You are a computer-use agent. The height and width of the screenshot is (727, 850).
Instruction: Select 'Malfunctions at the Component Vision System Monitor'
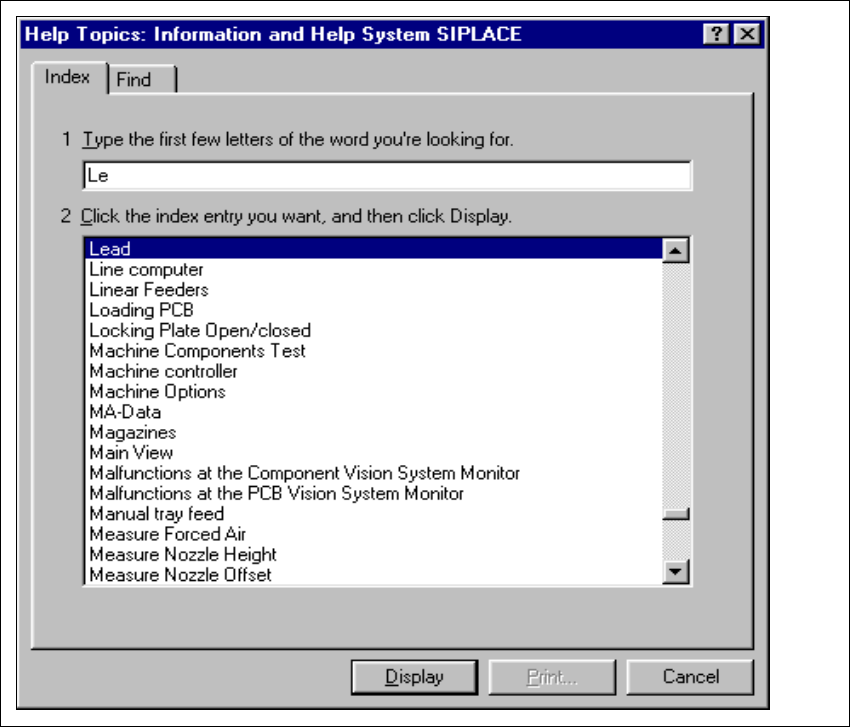pos(374,473)
